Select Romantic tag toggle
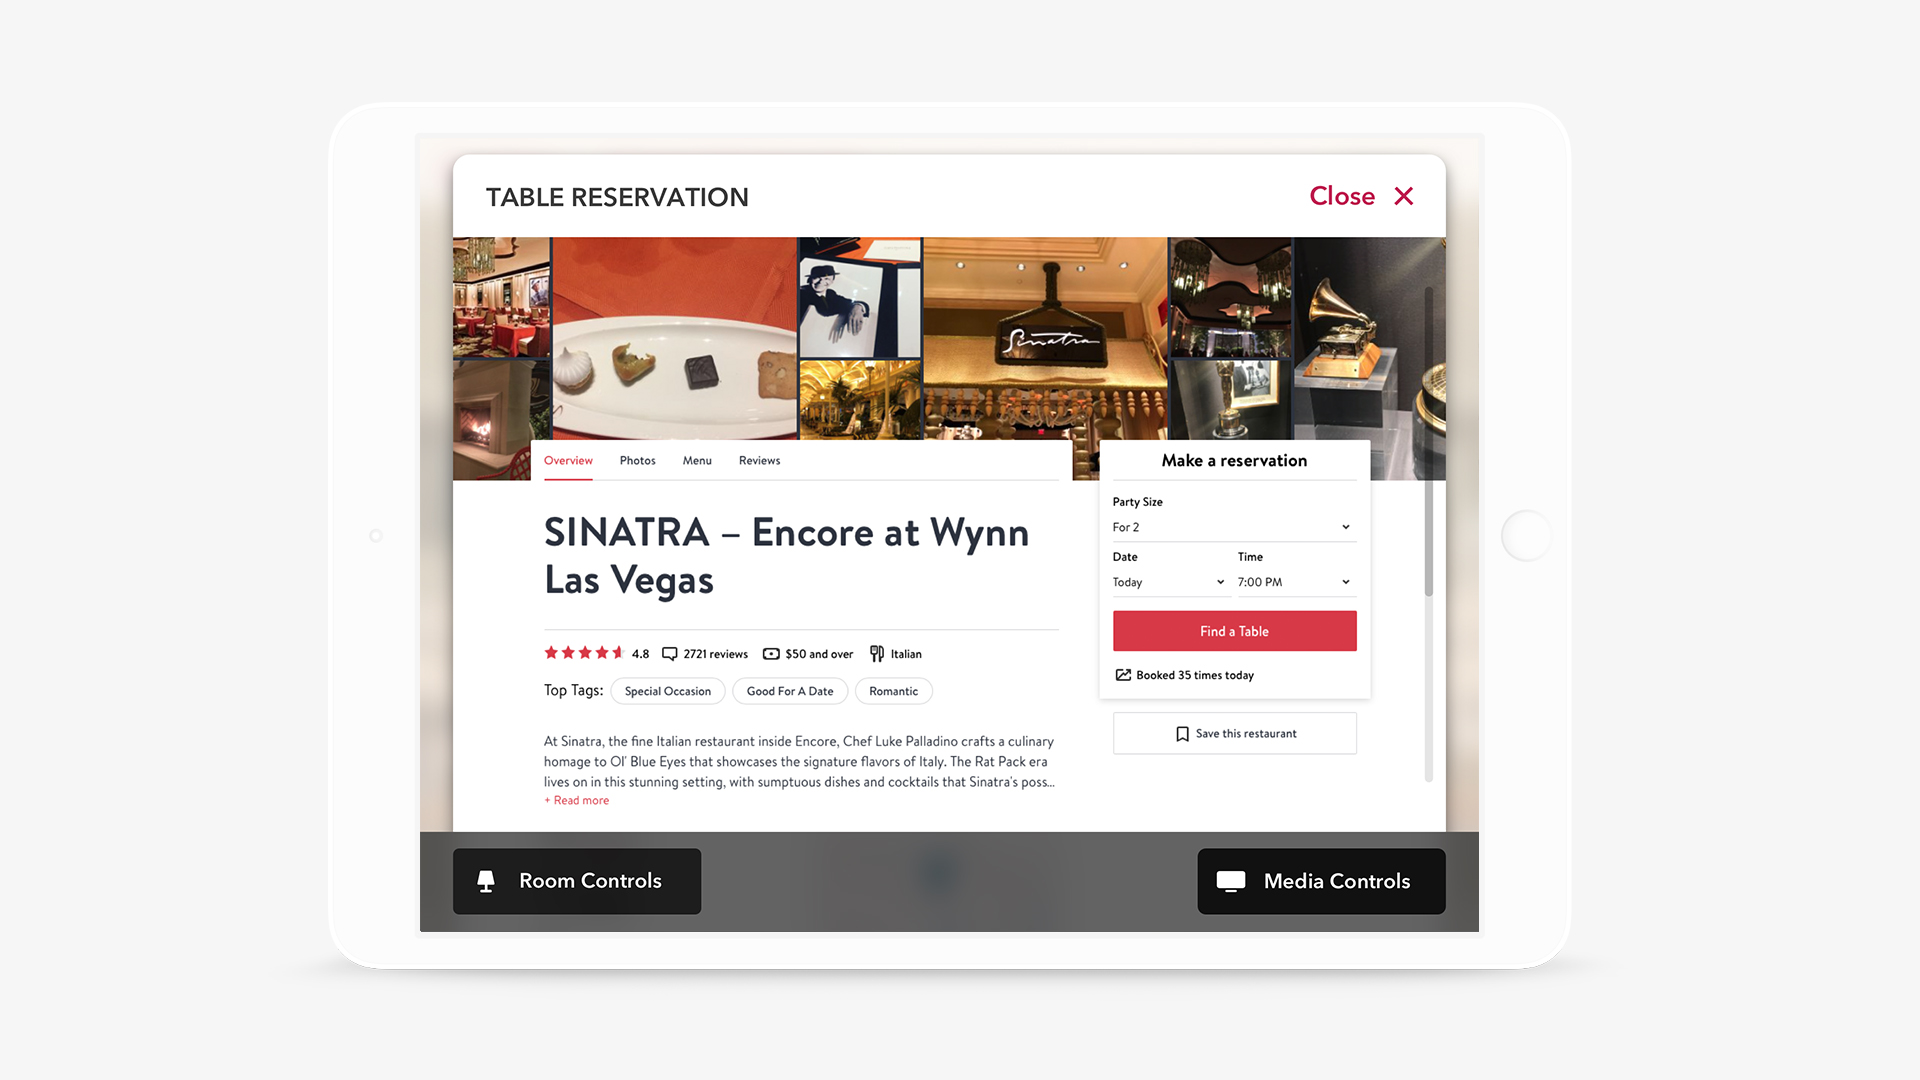This screenshot has height=1080, width=1920. pos(893,690)
